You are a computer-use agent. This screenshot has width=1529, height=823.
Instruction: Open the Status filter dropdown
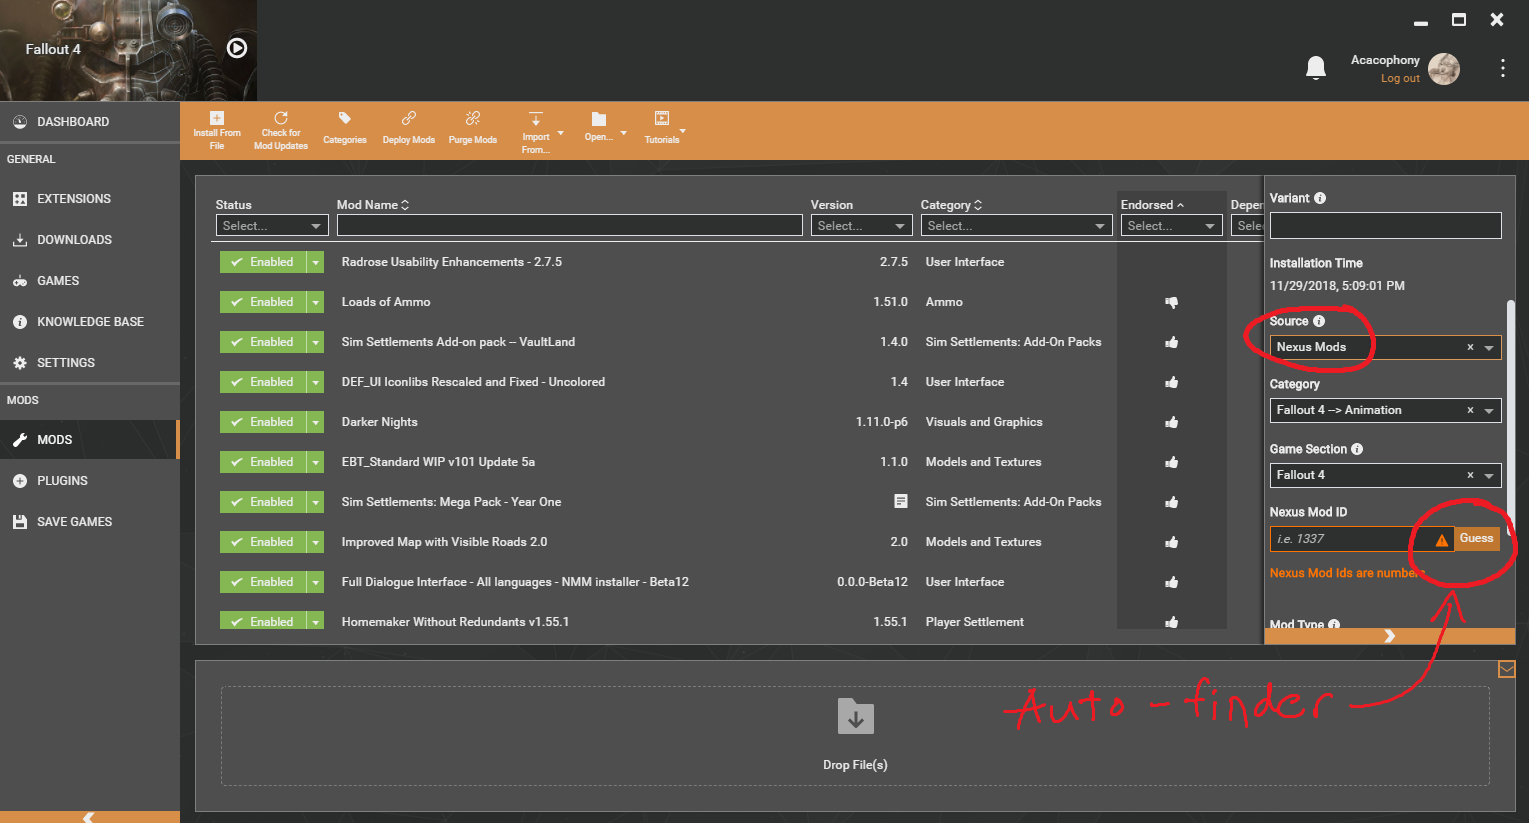271,225
